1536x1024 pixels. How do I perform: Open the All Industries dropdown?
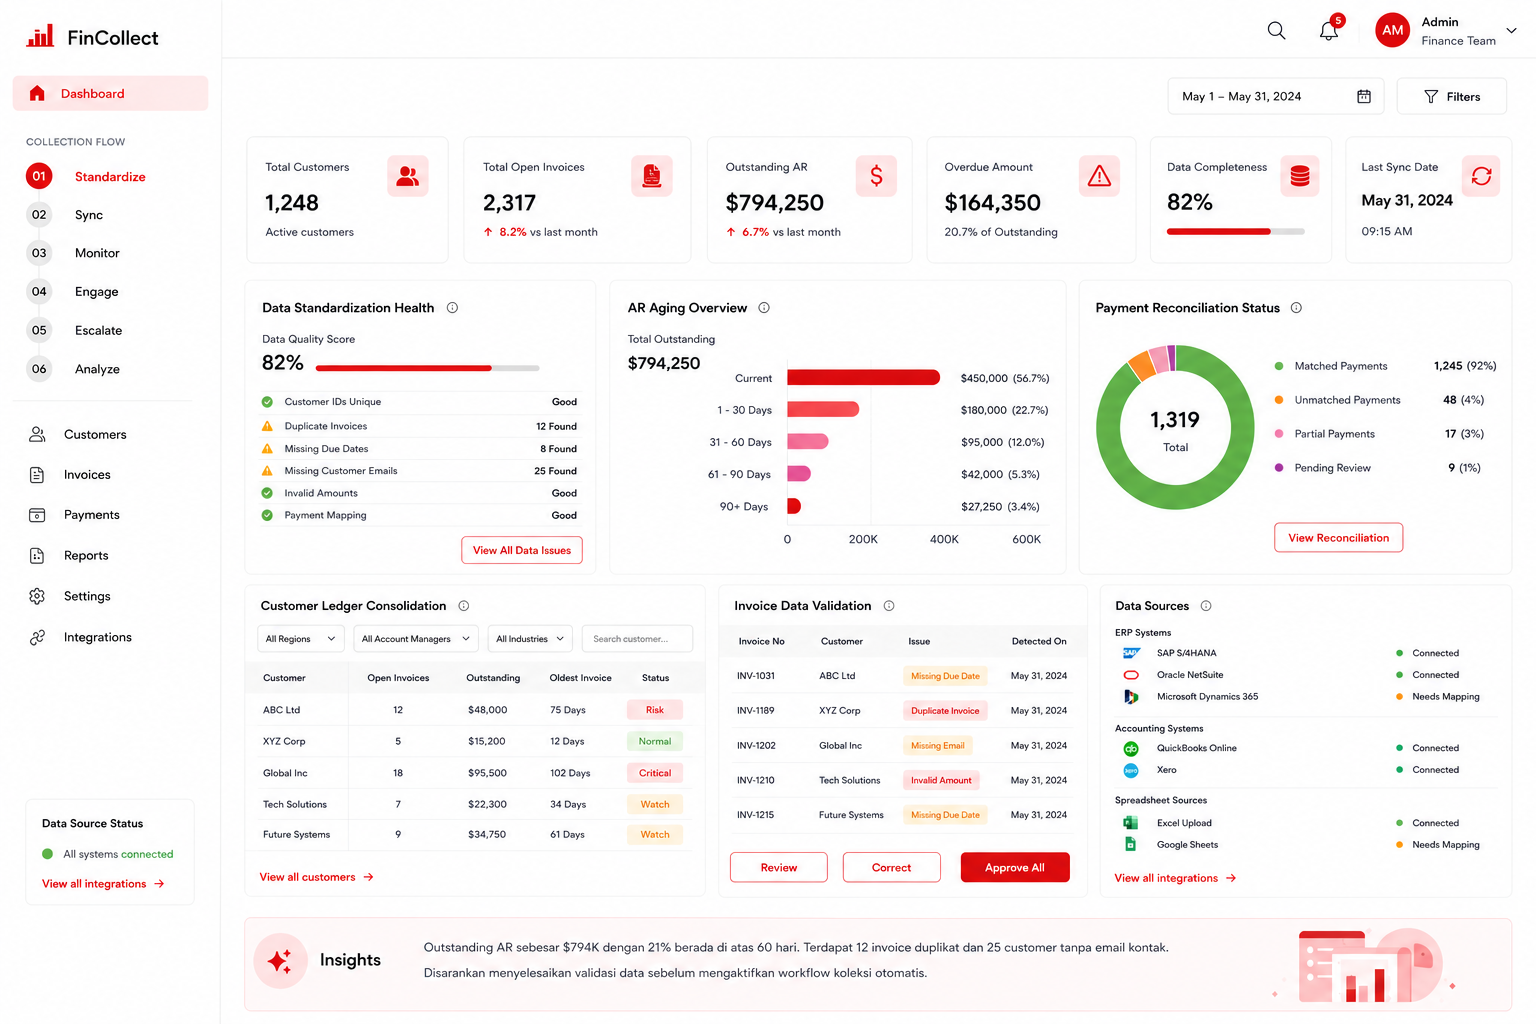(531, 639)
